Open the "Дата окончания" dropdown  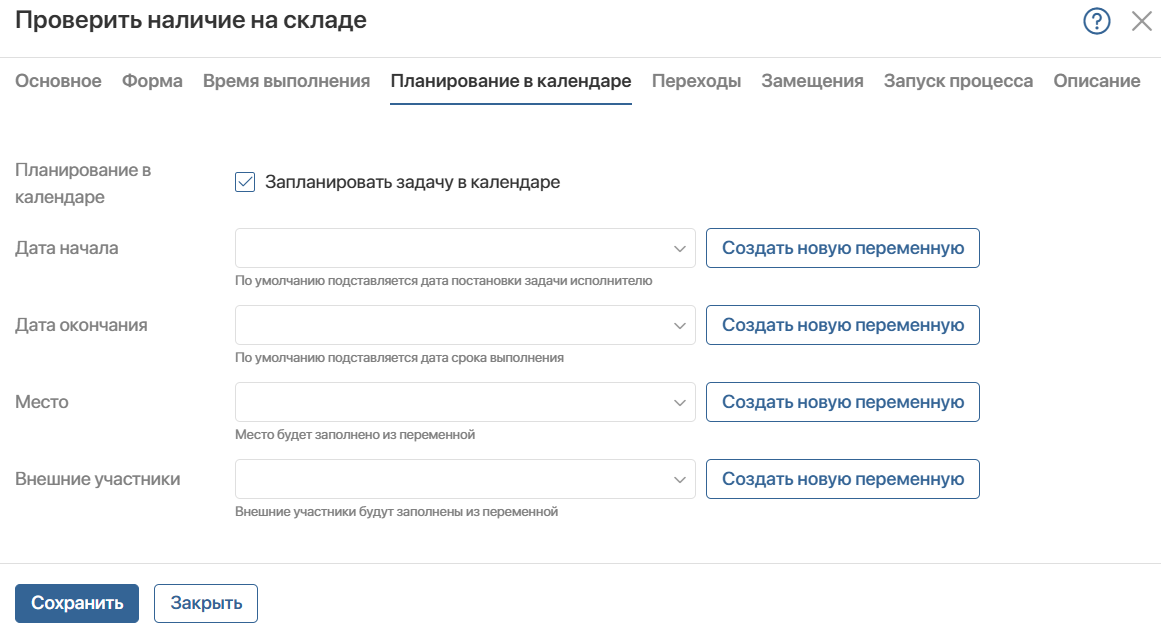(465, 325)
